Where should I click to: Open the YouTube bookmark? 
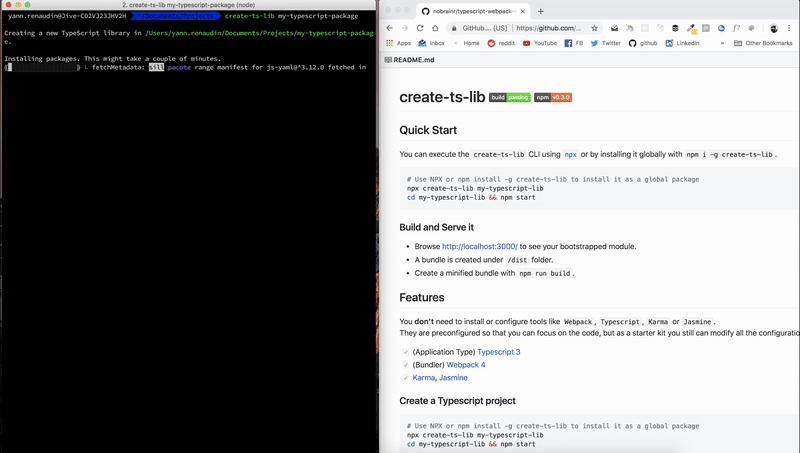pyautogui.click(x=540, y=43)
